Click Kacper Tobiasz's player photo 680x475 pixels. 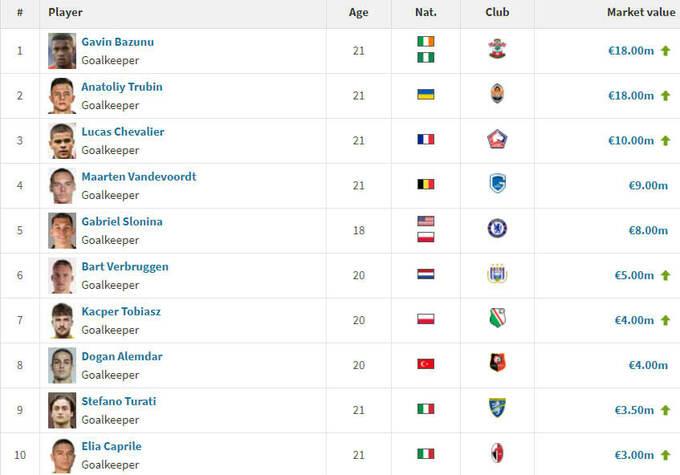(x=62, y=320)
